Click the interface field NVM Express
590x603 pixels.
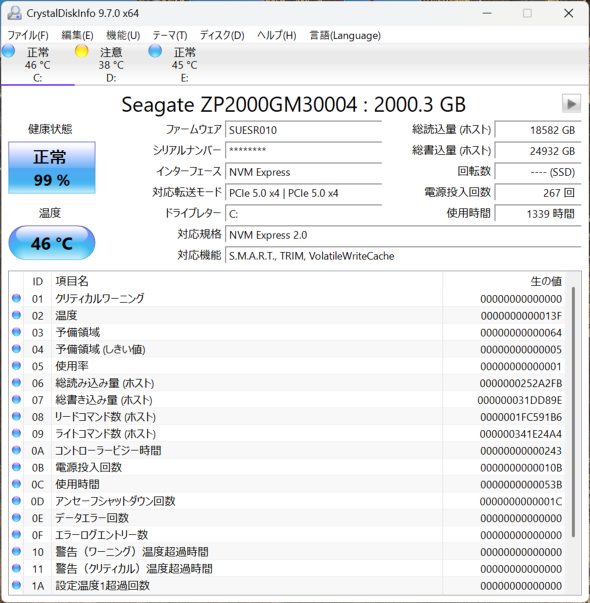(303, 172)
